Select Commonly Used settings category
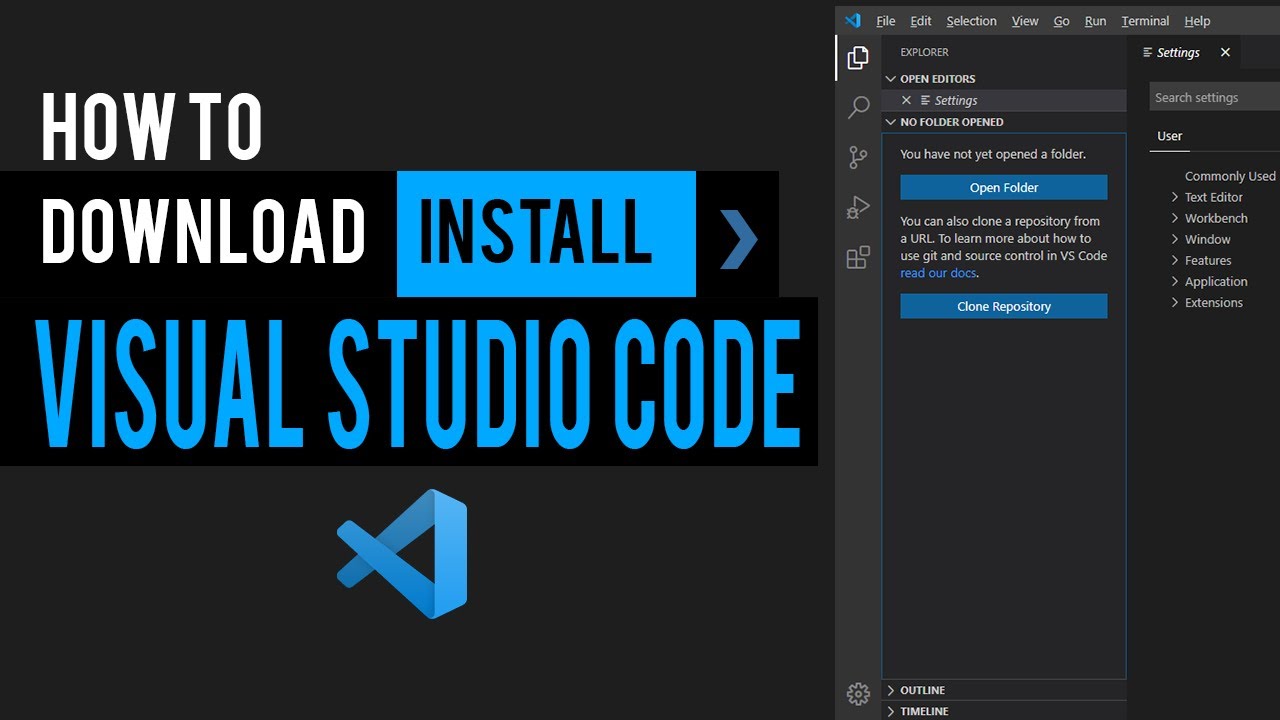The height and width of the screenshot is (720, 1280). pyautogui.click(x=1230, y=176)
